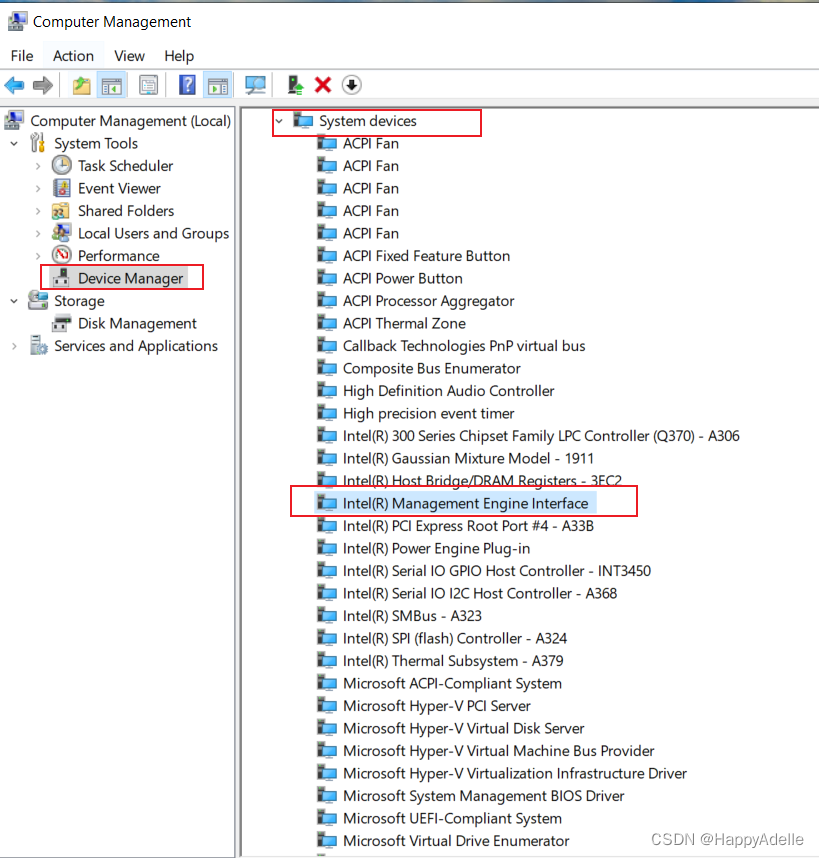The image size is (819, 858).
Task: Click the Services and Applications gear icon
Action: [x=38, y=345]
